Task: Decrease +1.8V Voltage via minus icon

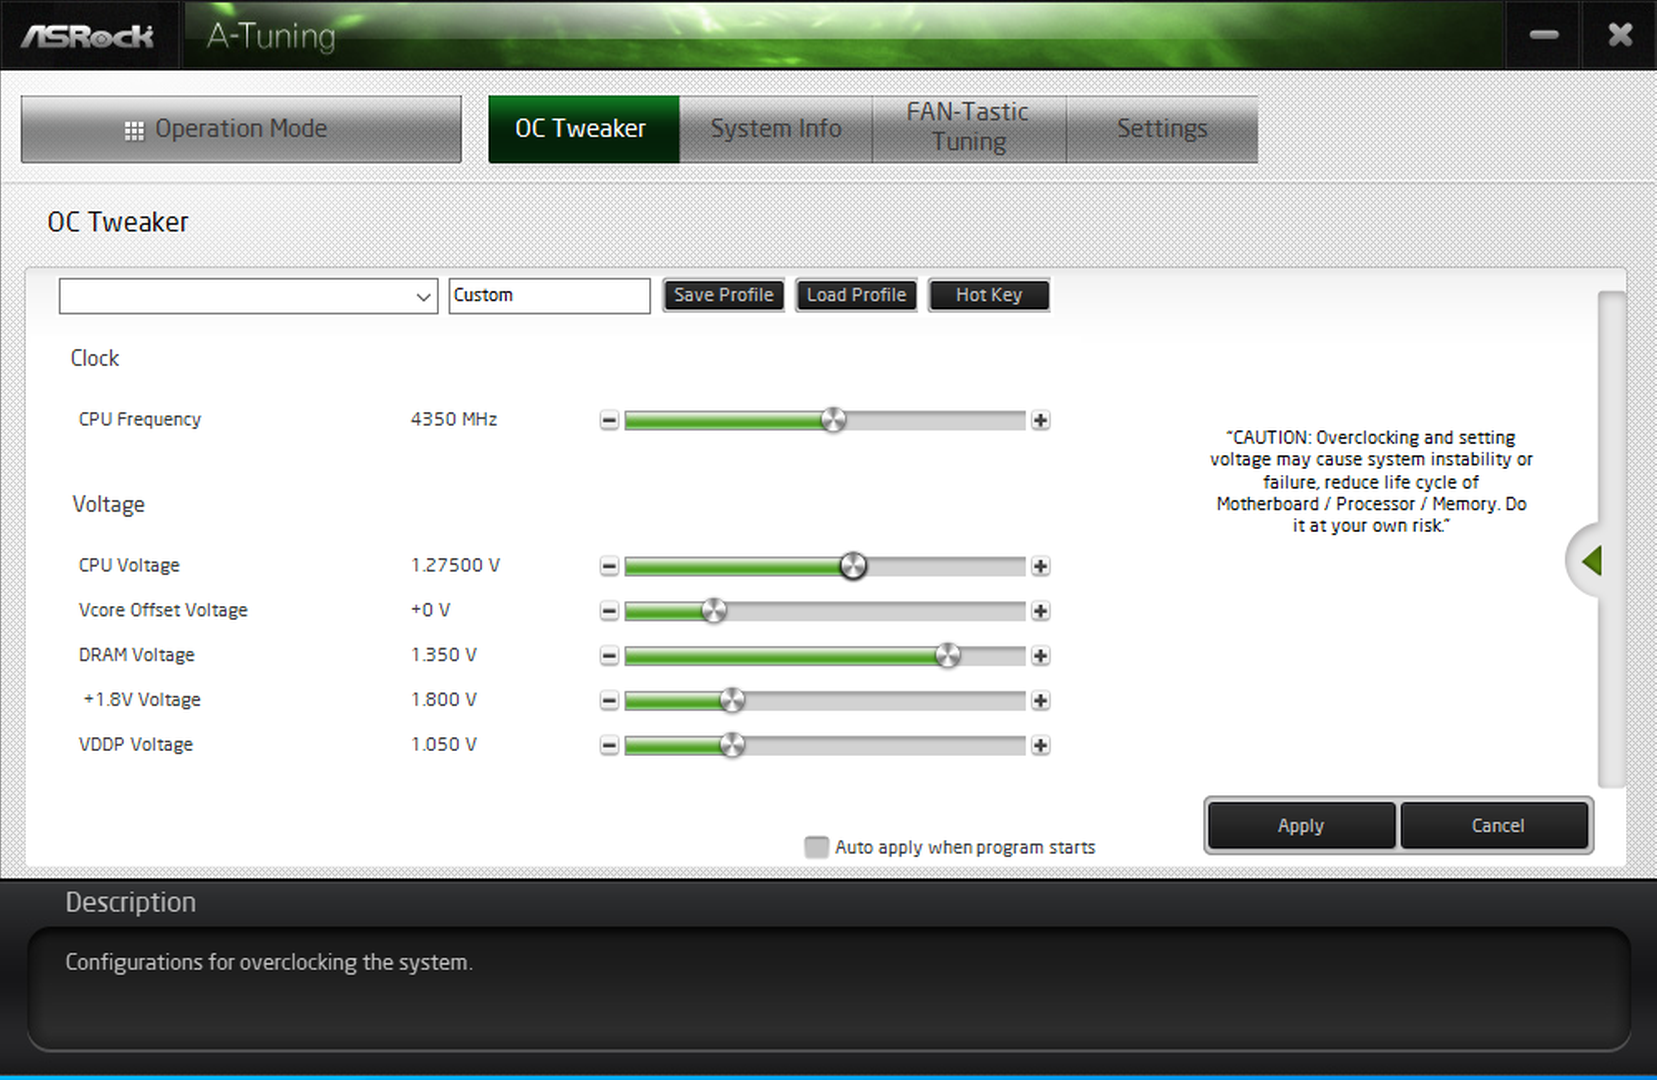Action: (609, 701)
